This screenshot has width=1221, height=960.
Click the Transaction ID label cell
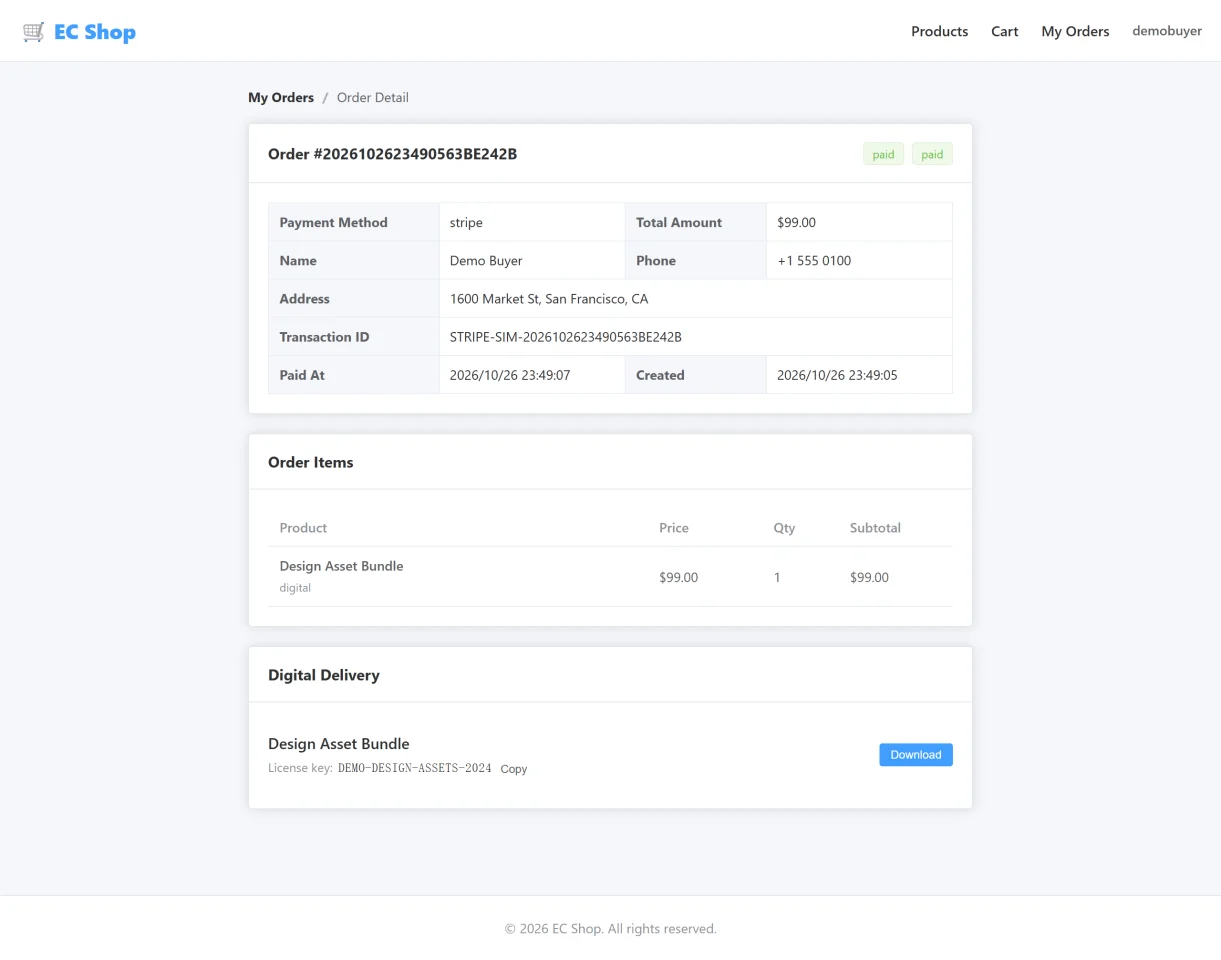[x=354, y=337]
